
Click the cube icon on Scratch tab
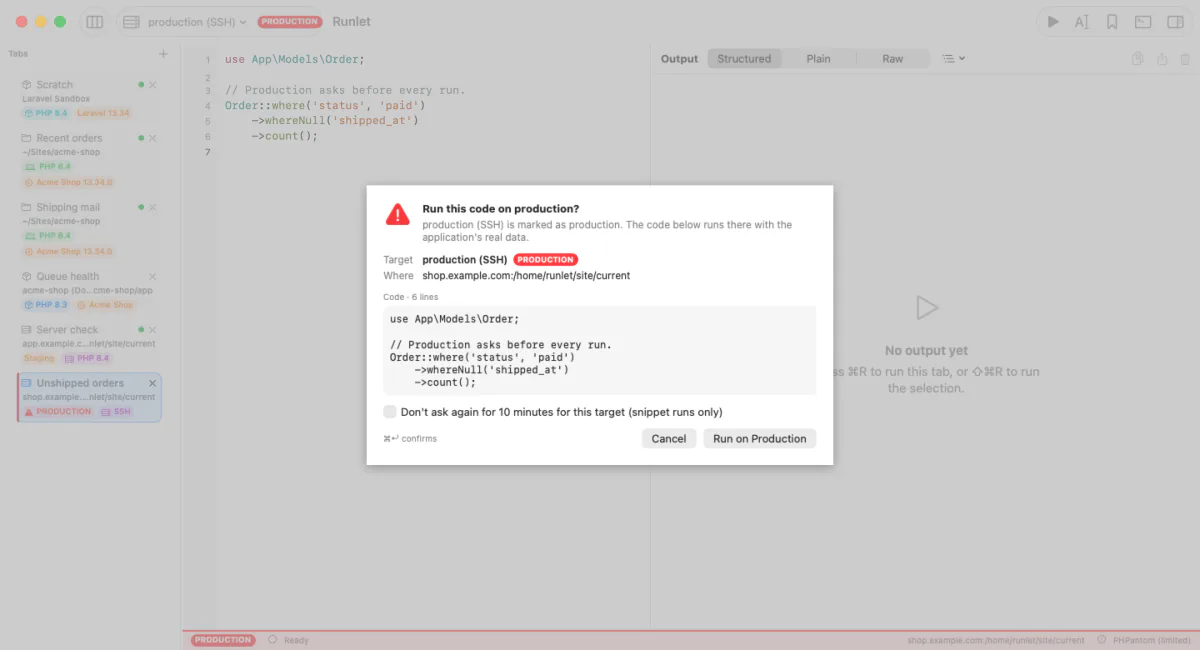coord(28,85)
